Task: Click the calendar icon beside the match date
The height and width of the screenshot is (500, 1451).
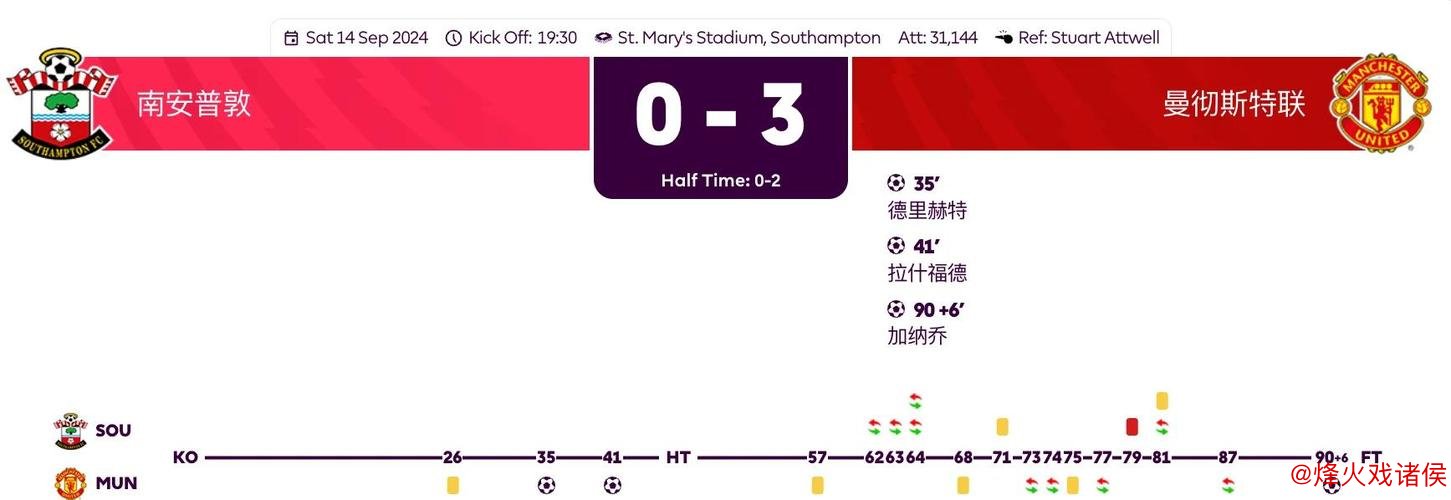Action: tap(291, 38)
